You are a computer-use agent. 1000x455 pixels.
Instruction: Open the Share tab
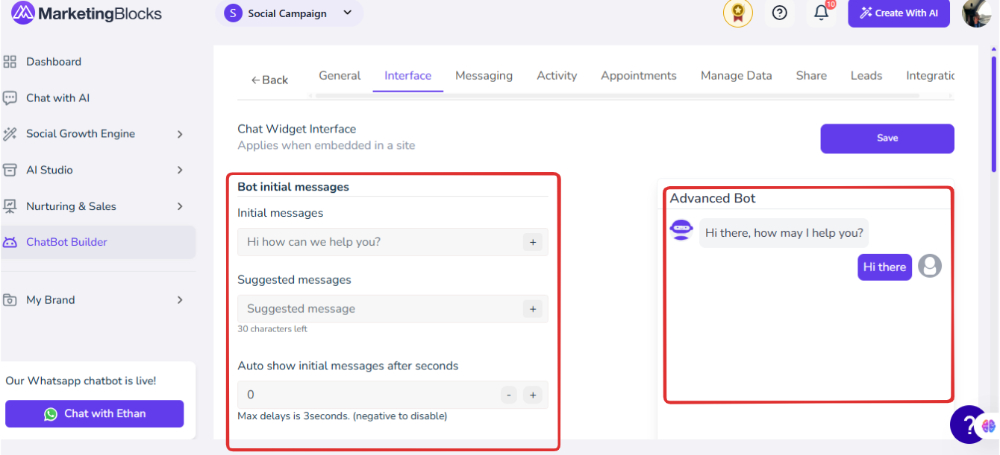tap(811, 75)
